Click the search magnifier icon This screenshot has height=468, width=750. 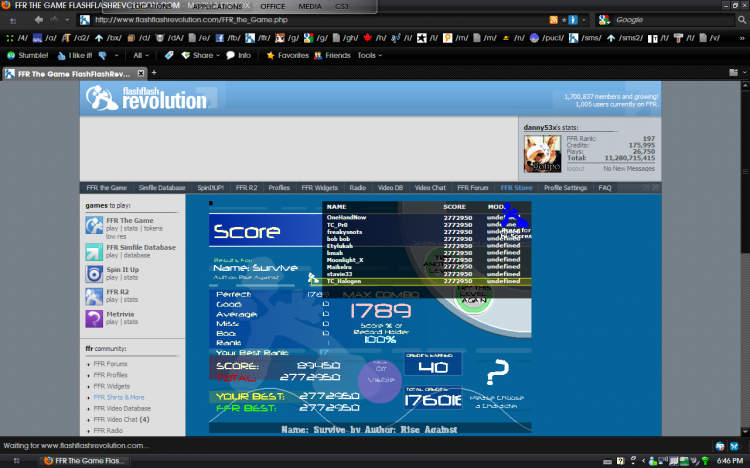tap(742, 20)
